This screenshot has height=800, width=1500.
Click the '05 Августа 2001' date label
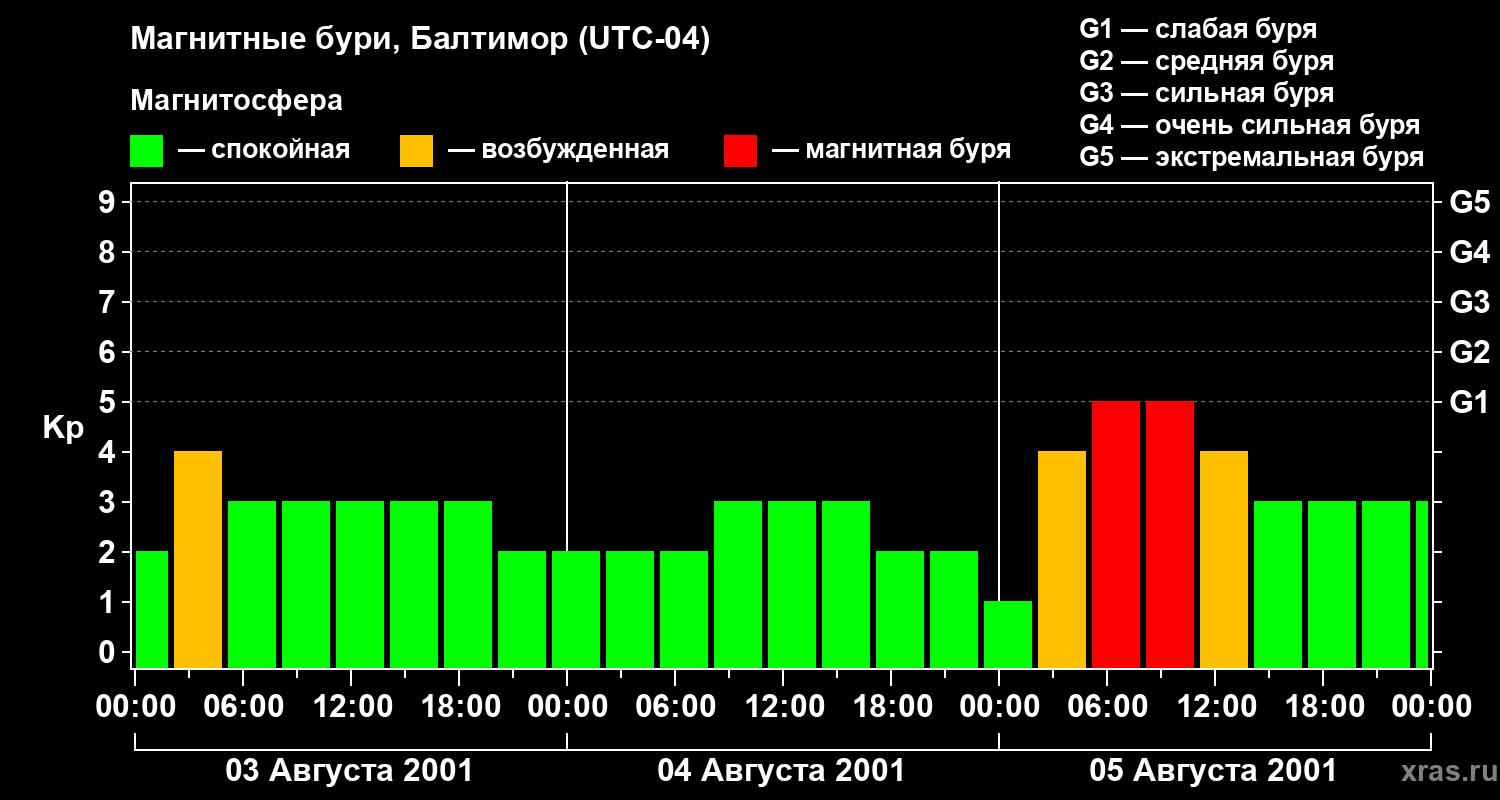click(x=1213, y=771)
